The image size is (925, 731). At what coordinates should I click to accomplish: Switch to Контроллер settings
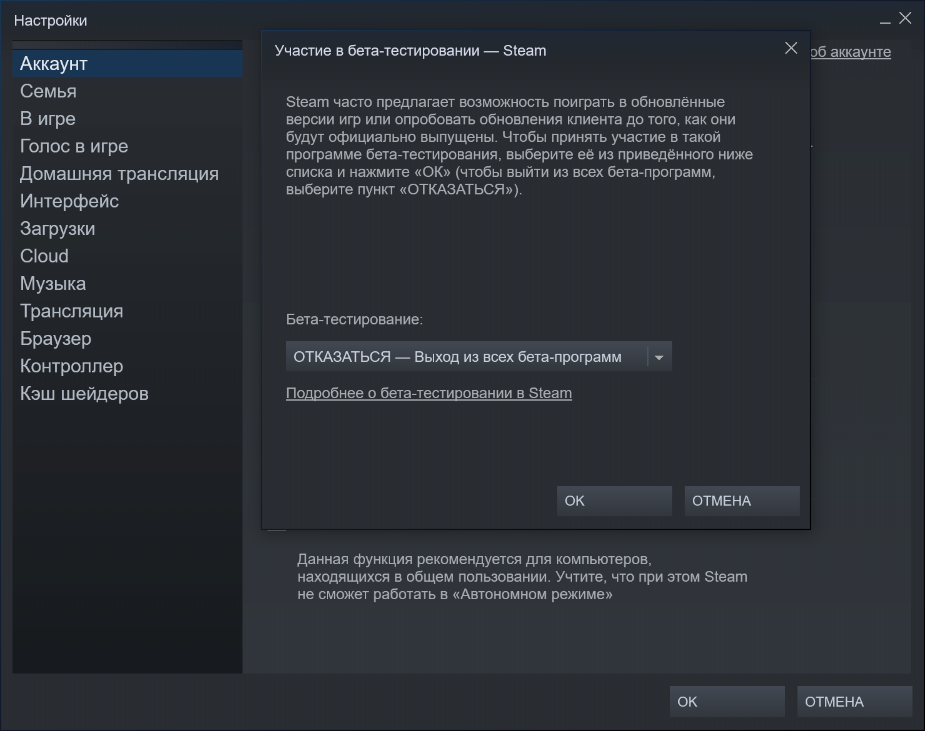pyautogui.click(x=127, y=366)
